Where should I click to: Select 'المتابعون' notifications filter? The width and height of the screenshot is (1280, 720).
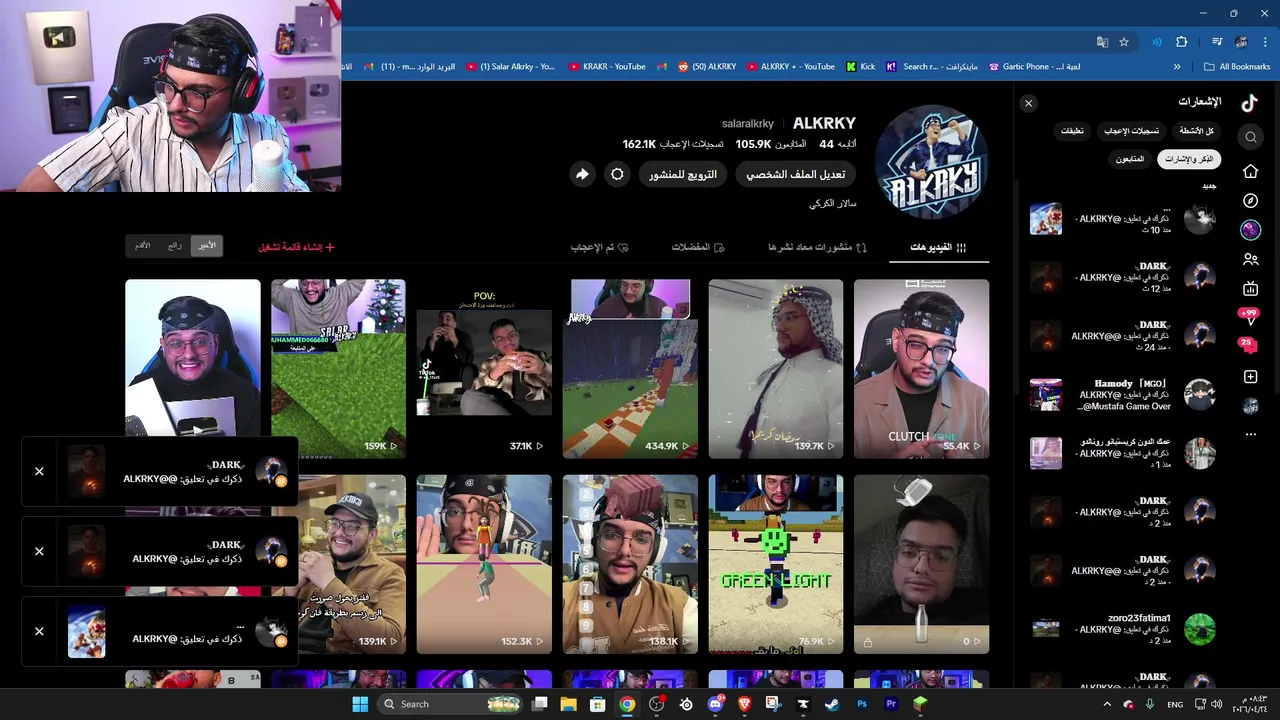(x=1130, y=159)
